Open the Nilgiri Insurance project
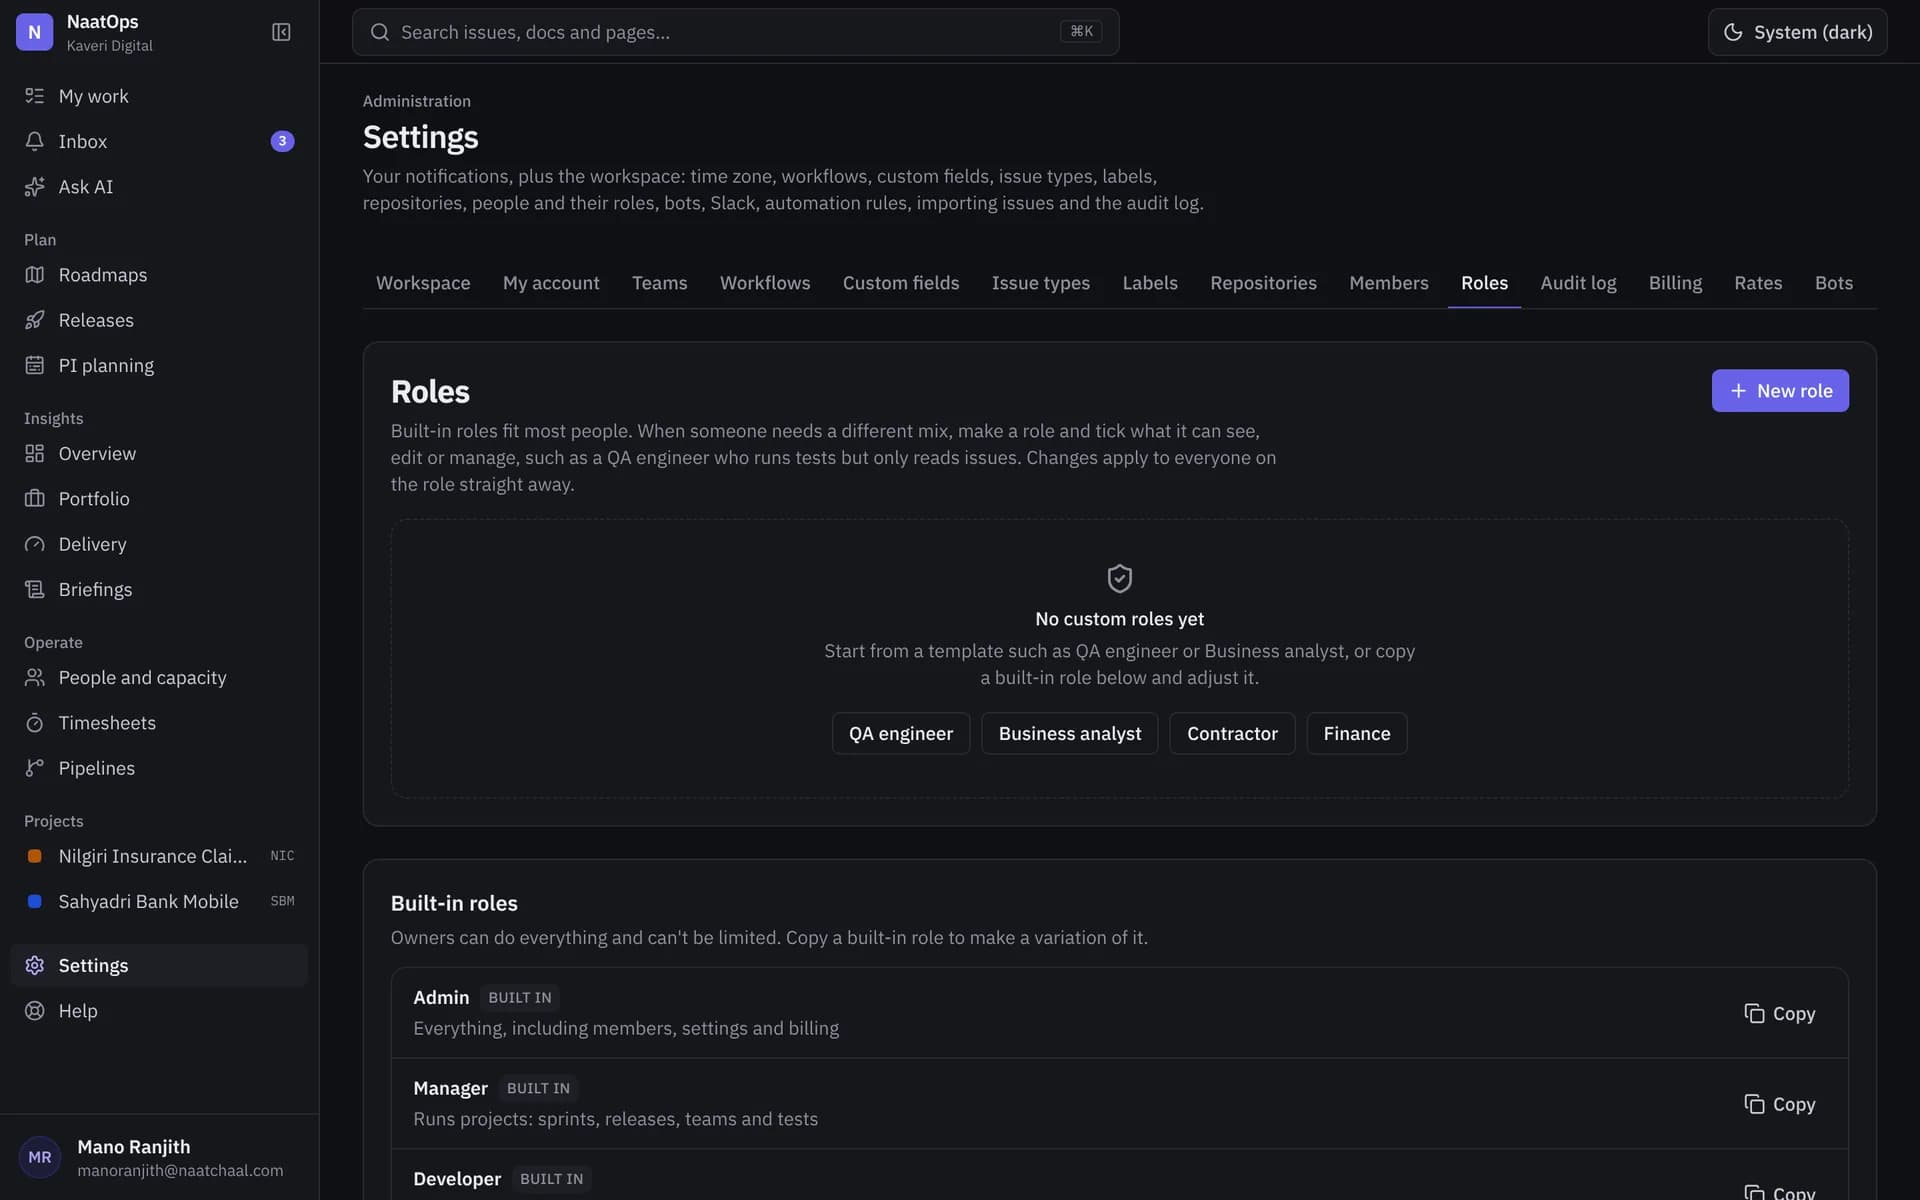Screen dimensions: 1920x1200 (159, 856)
